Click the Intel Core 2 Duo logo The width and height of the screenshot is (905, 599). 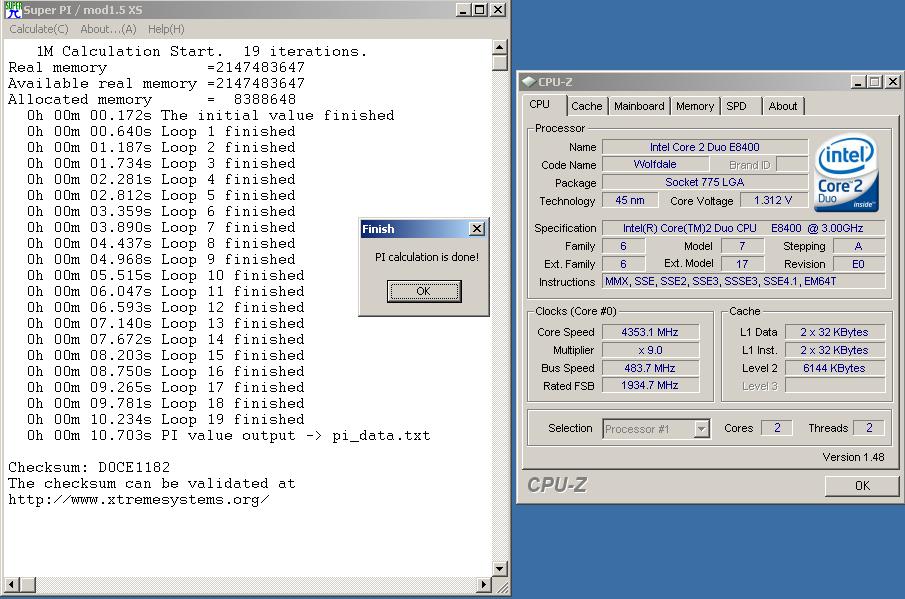coord(846,172)
